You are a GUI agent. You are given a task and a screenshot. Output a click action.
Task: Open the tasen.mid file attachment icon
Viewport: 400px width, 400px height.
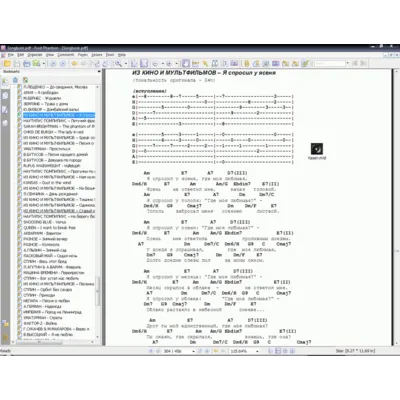coord(317,149)
